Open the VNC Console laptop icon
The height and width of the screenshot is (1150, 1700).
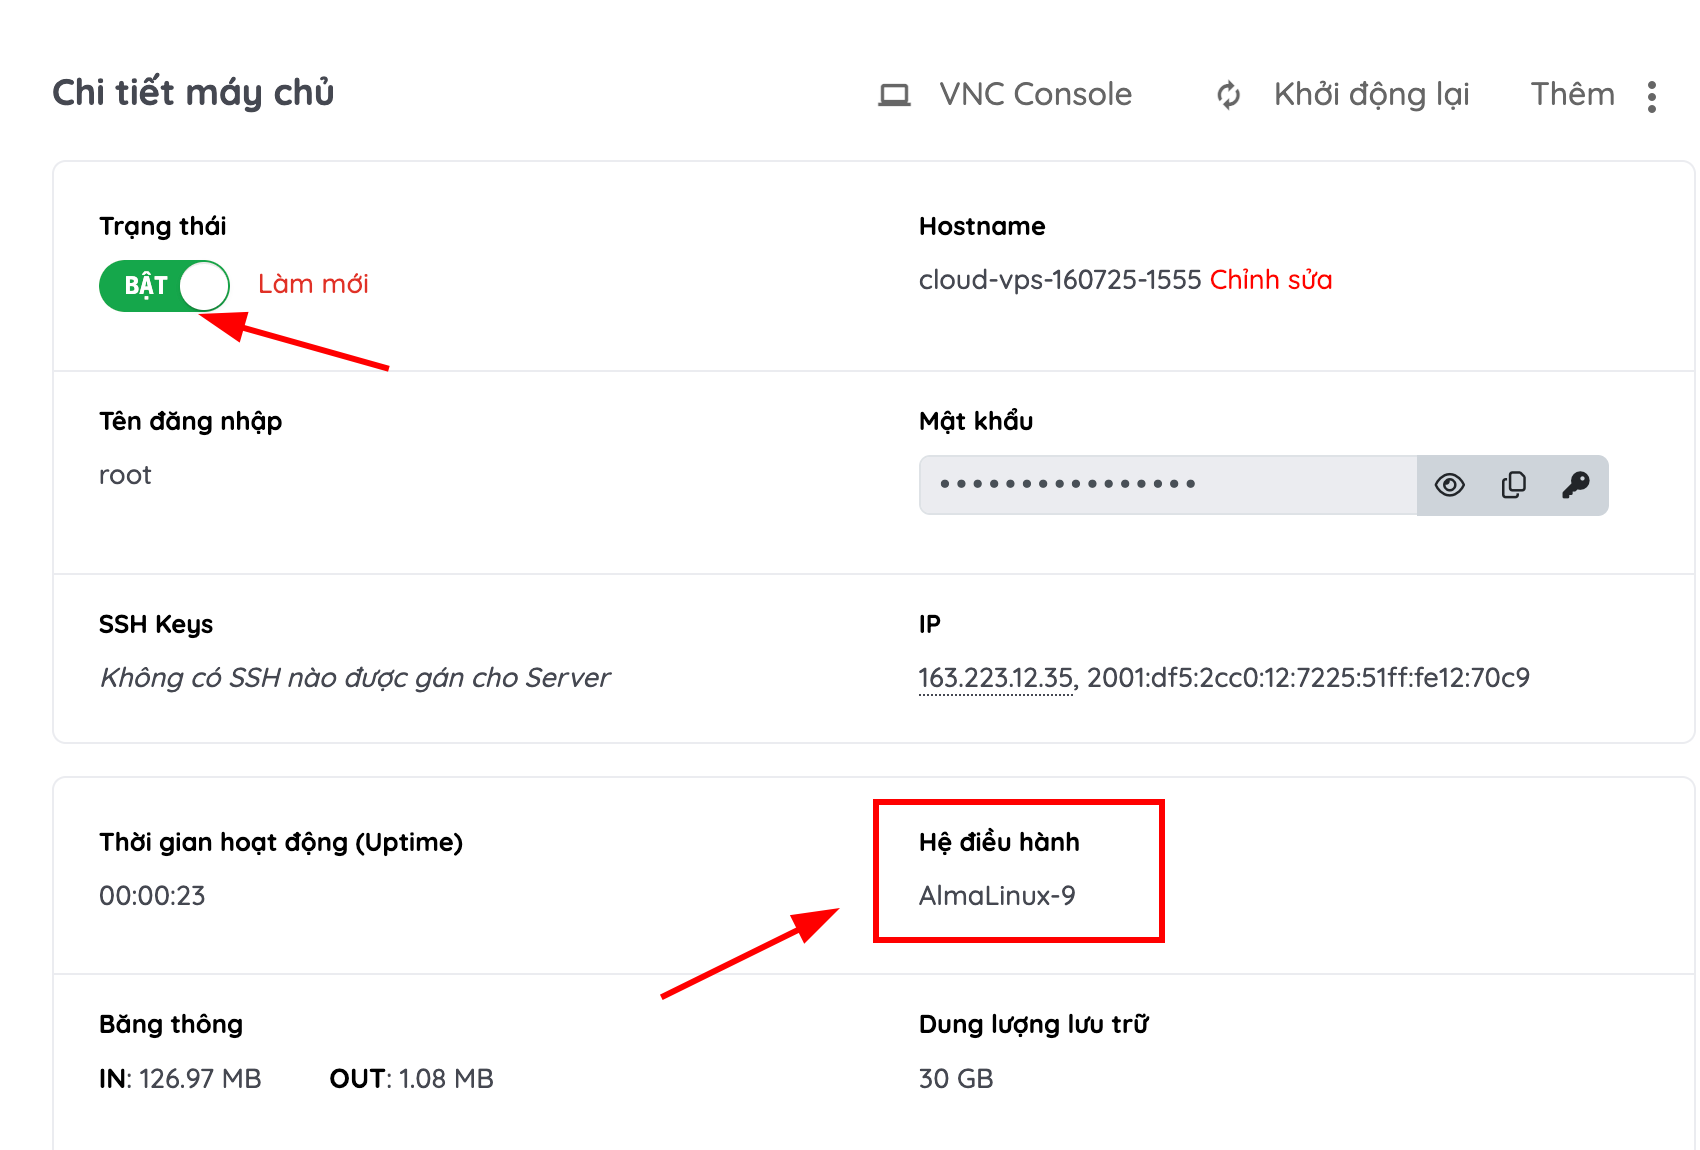[x=894, y=95]
